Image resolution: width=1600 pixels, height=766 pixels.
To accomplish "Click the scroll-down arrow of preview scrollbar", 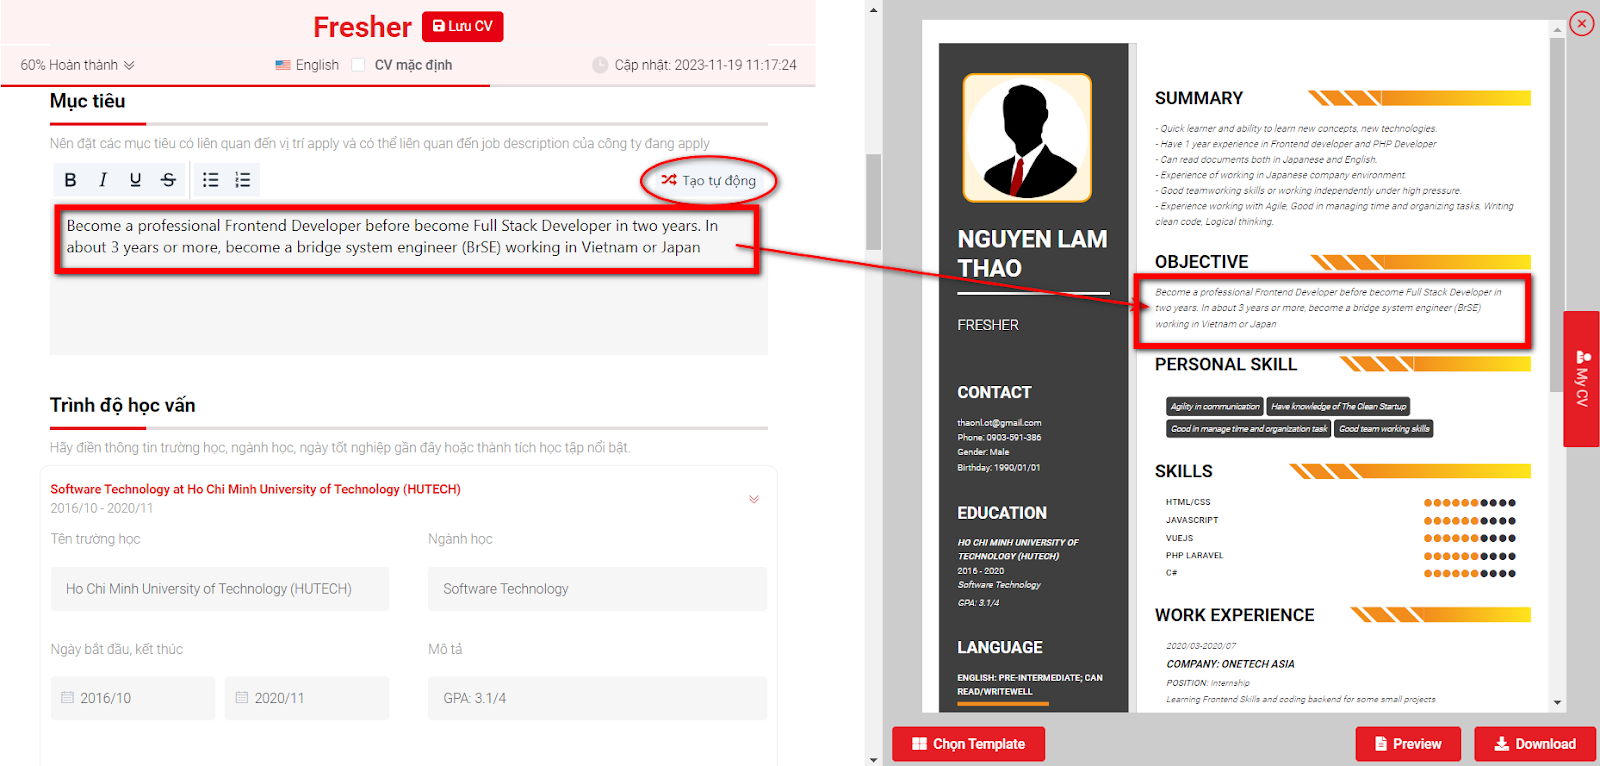I will point(1557,703).
